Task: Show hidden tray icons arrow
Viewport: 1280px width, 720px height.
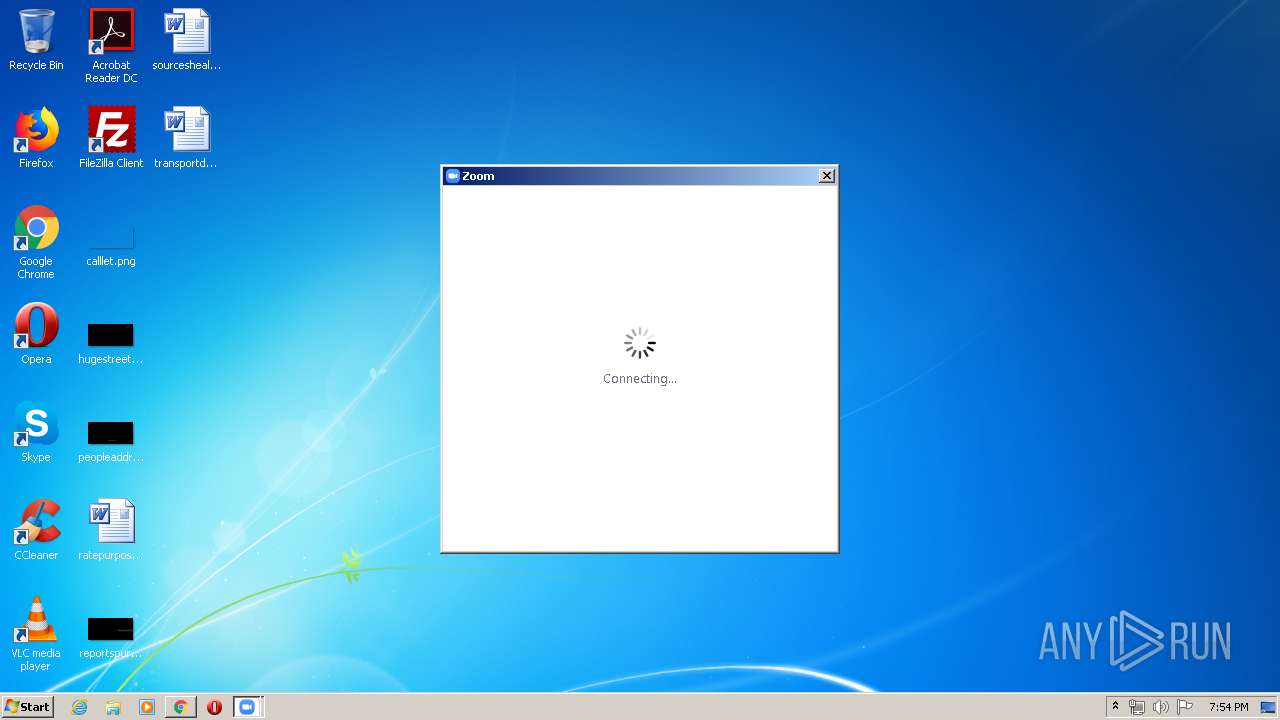Action: tap(1115, 707)
